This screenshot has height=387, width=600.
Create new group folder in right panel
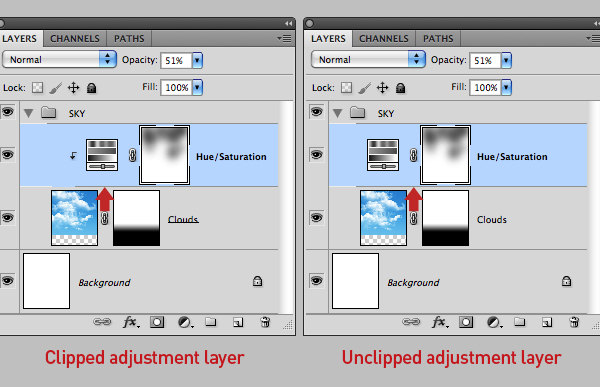pos(519,322)
